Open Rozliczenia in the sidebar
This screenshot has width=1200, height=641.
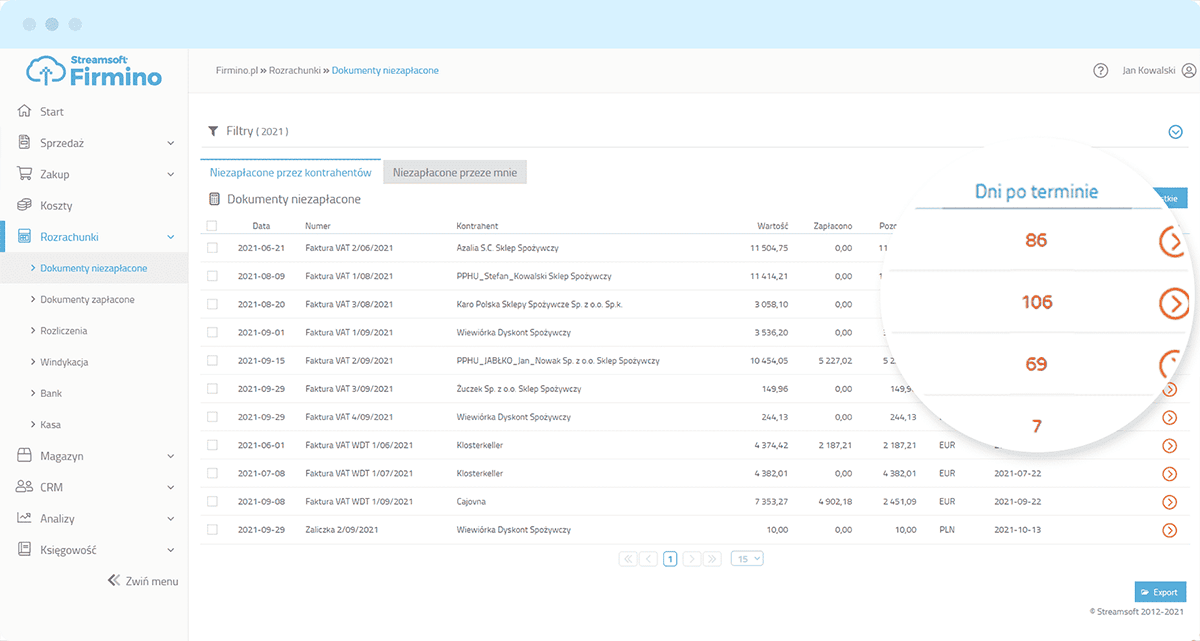click(64, 330)
